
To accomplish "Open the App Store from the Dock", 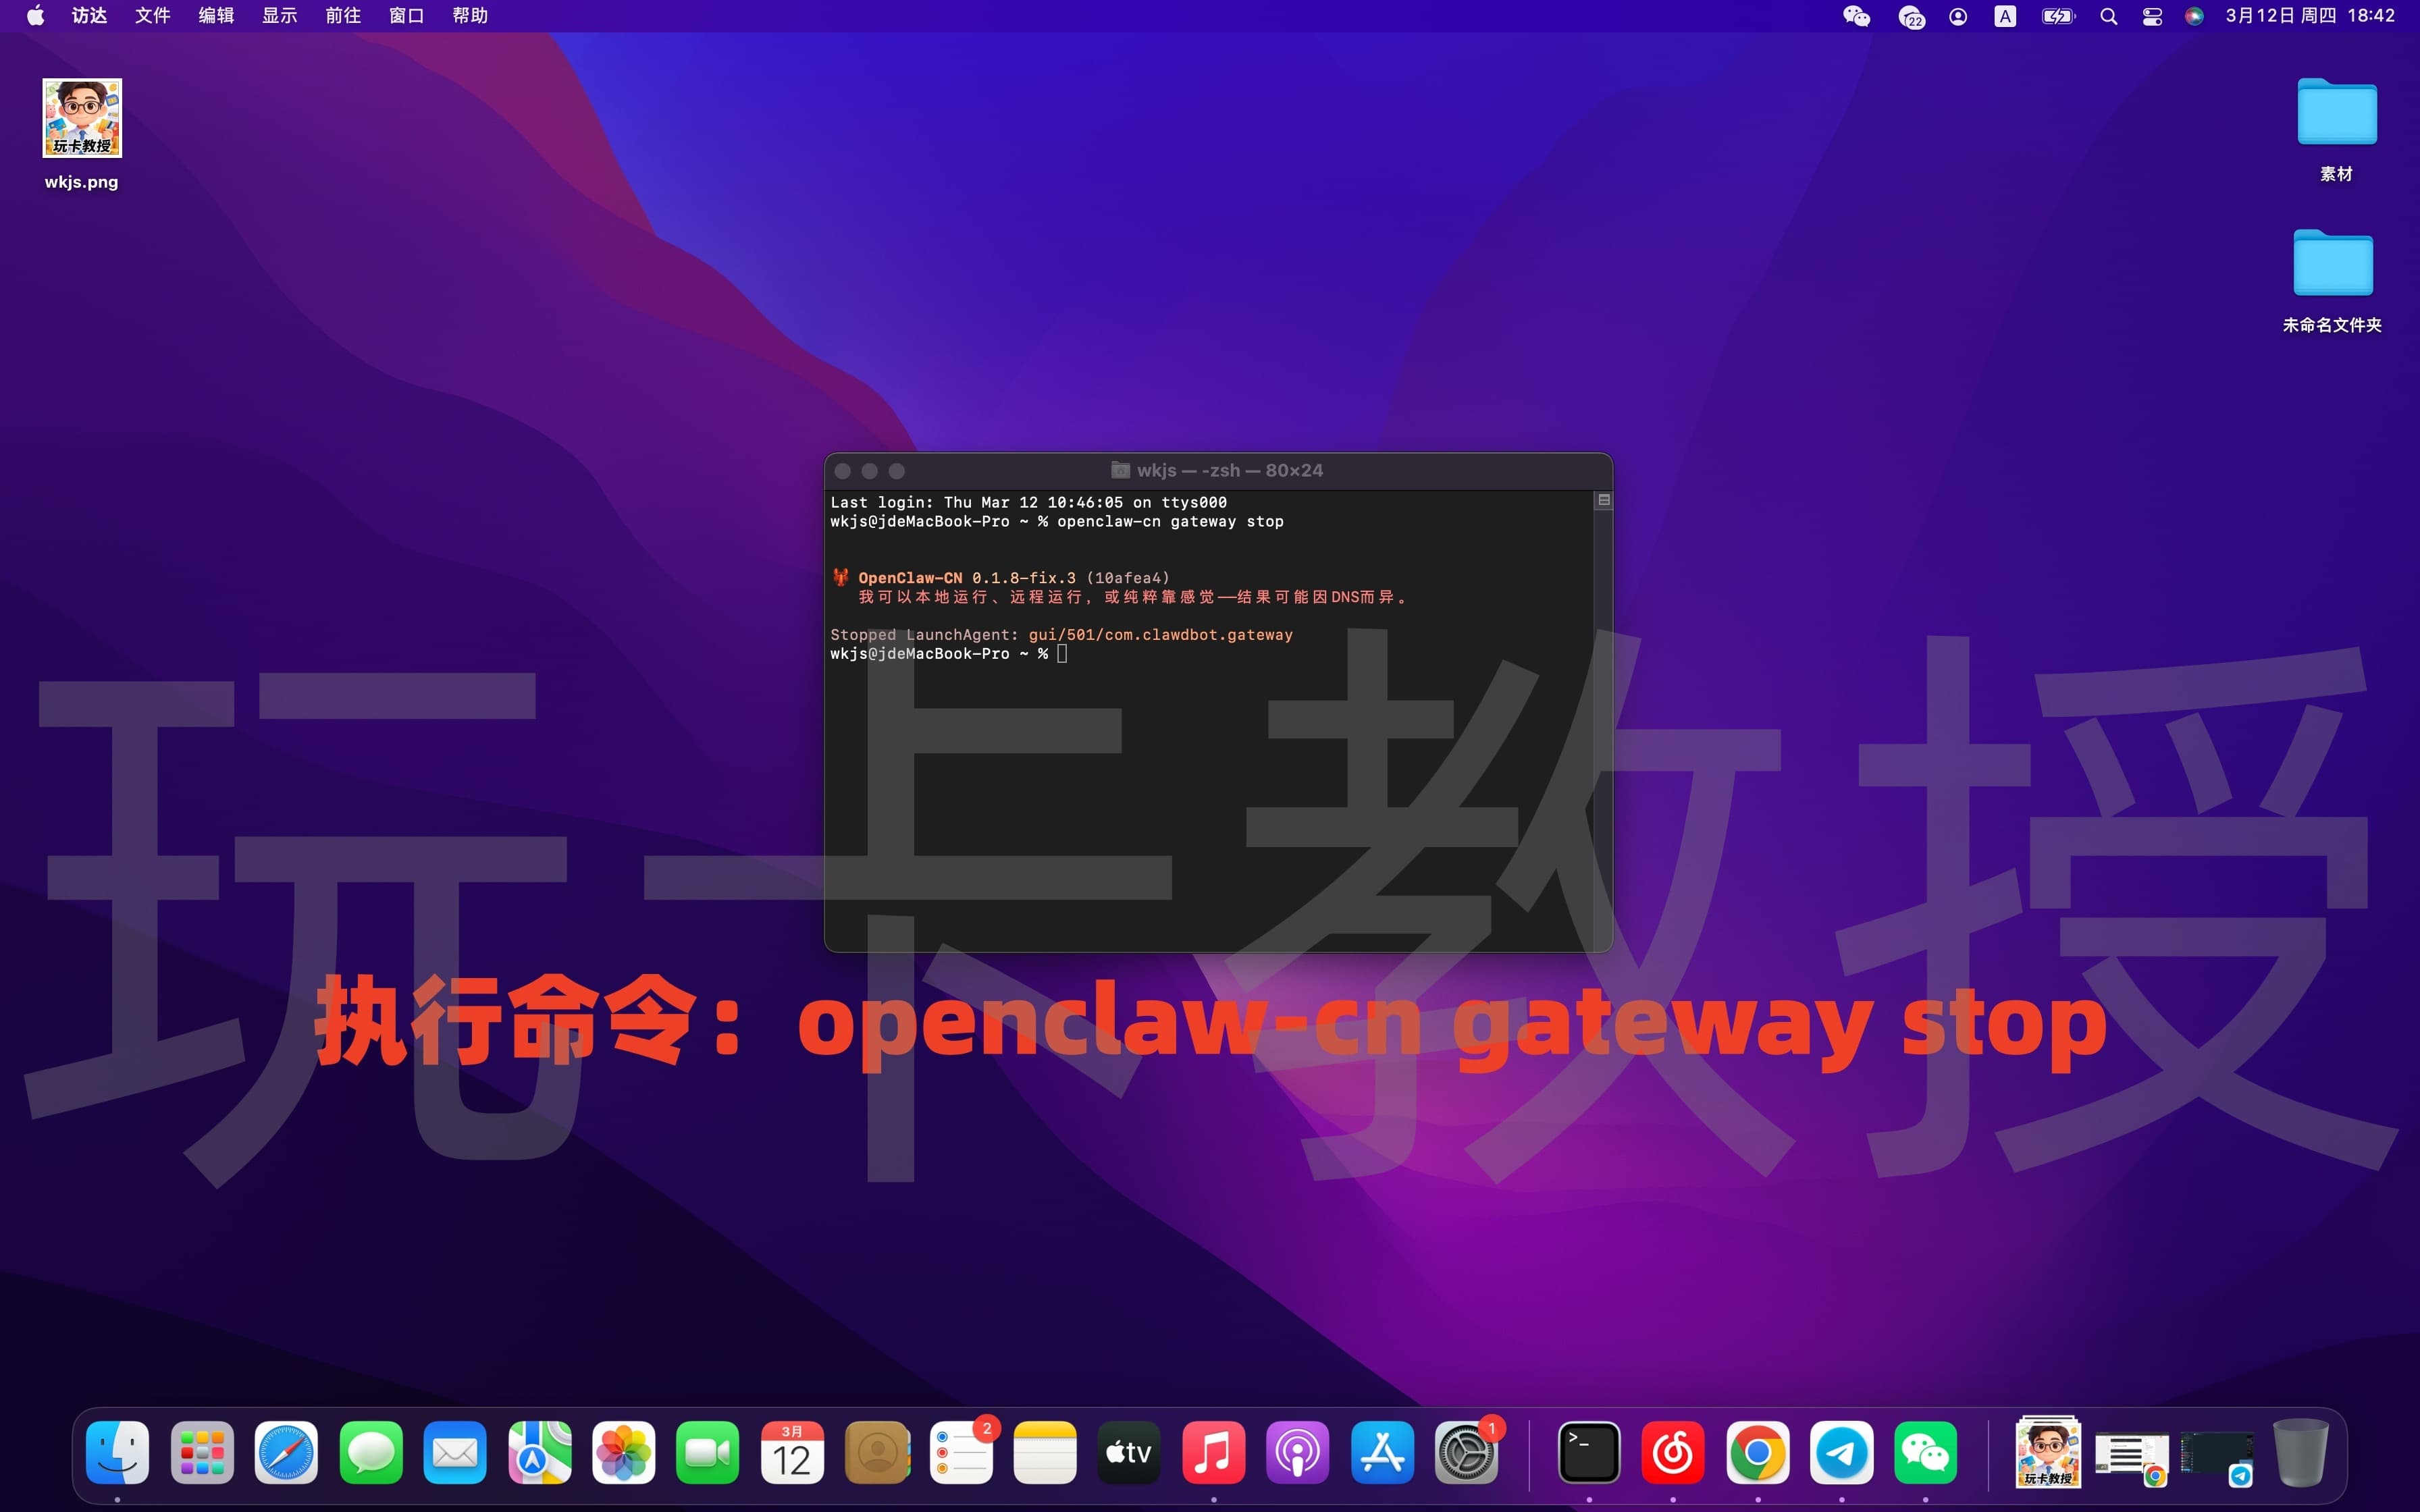I will point(1382,1452).
